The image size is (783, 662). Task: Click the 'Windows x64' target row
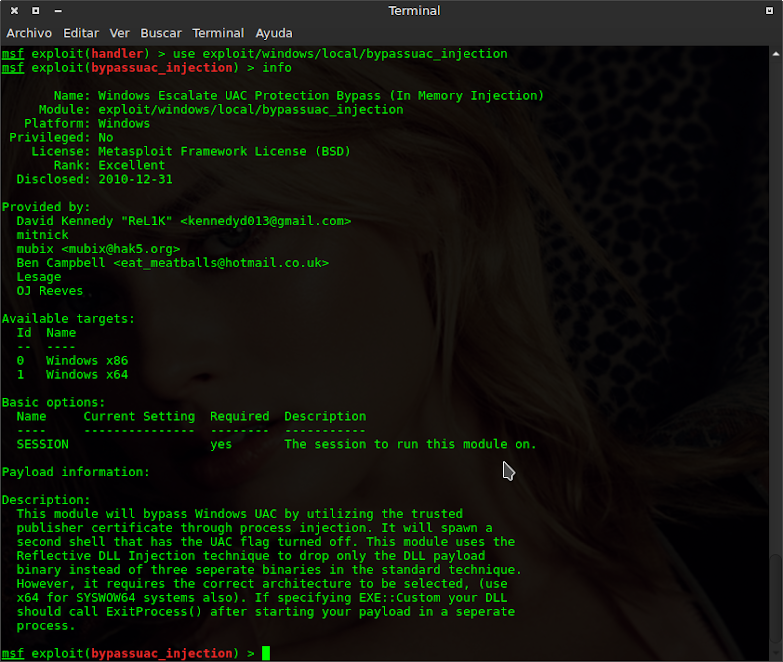[x=72, y=374]
